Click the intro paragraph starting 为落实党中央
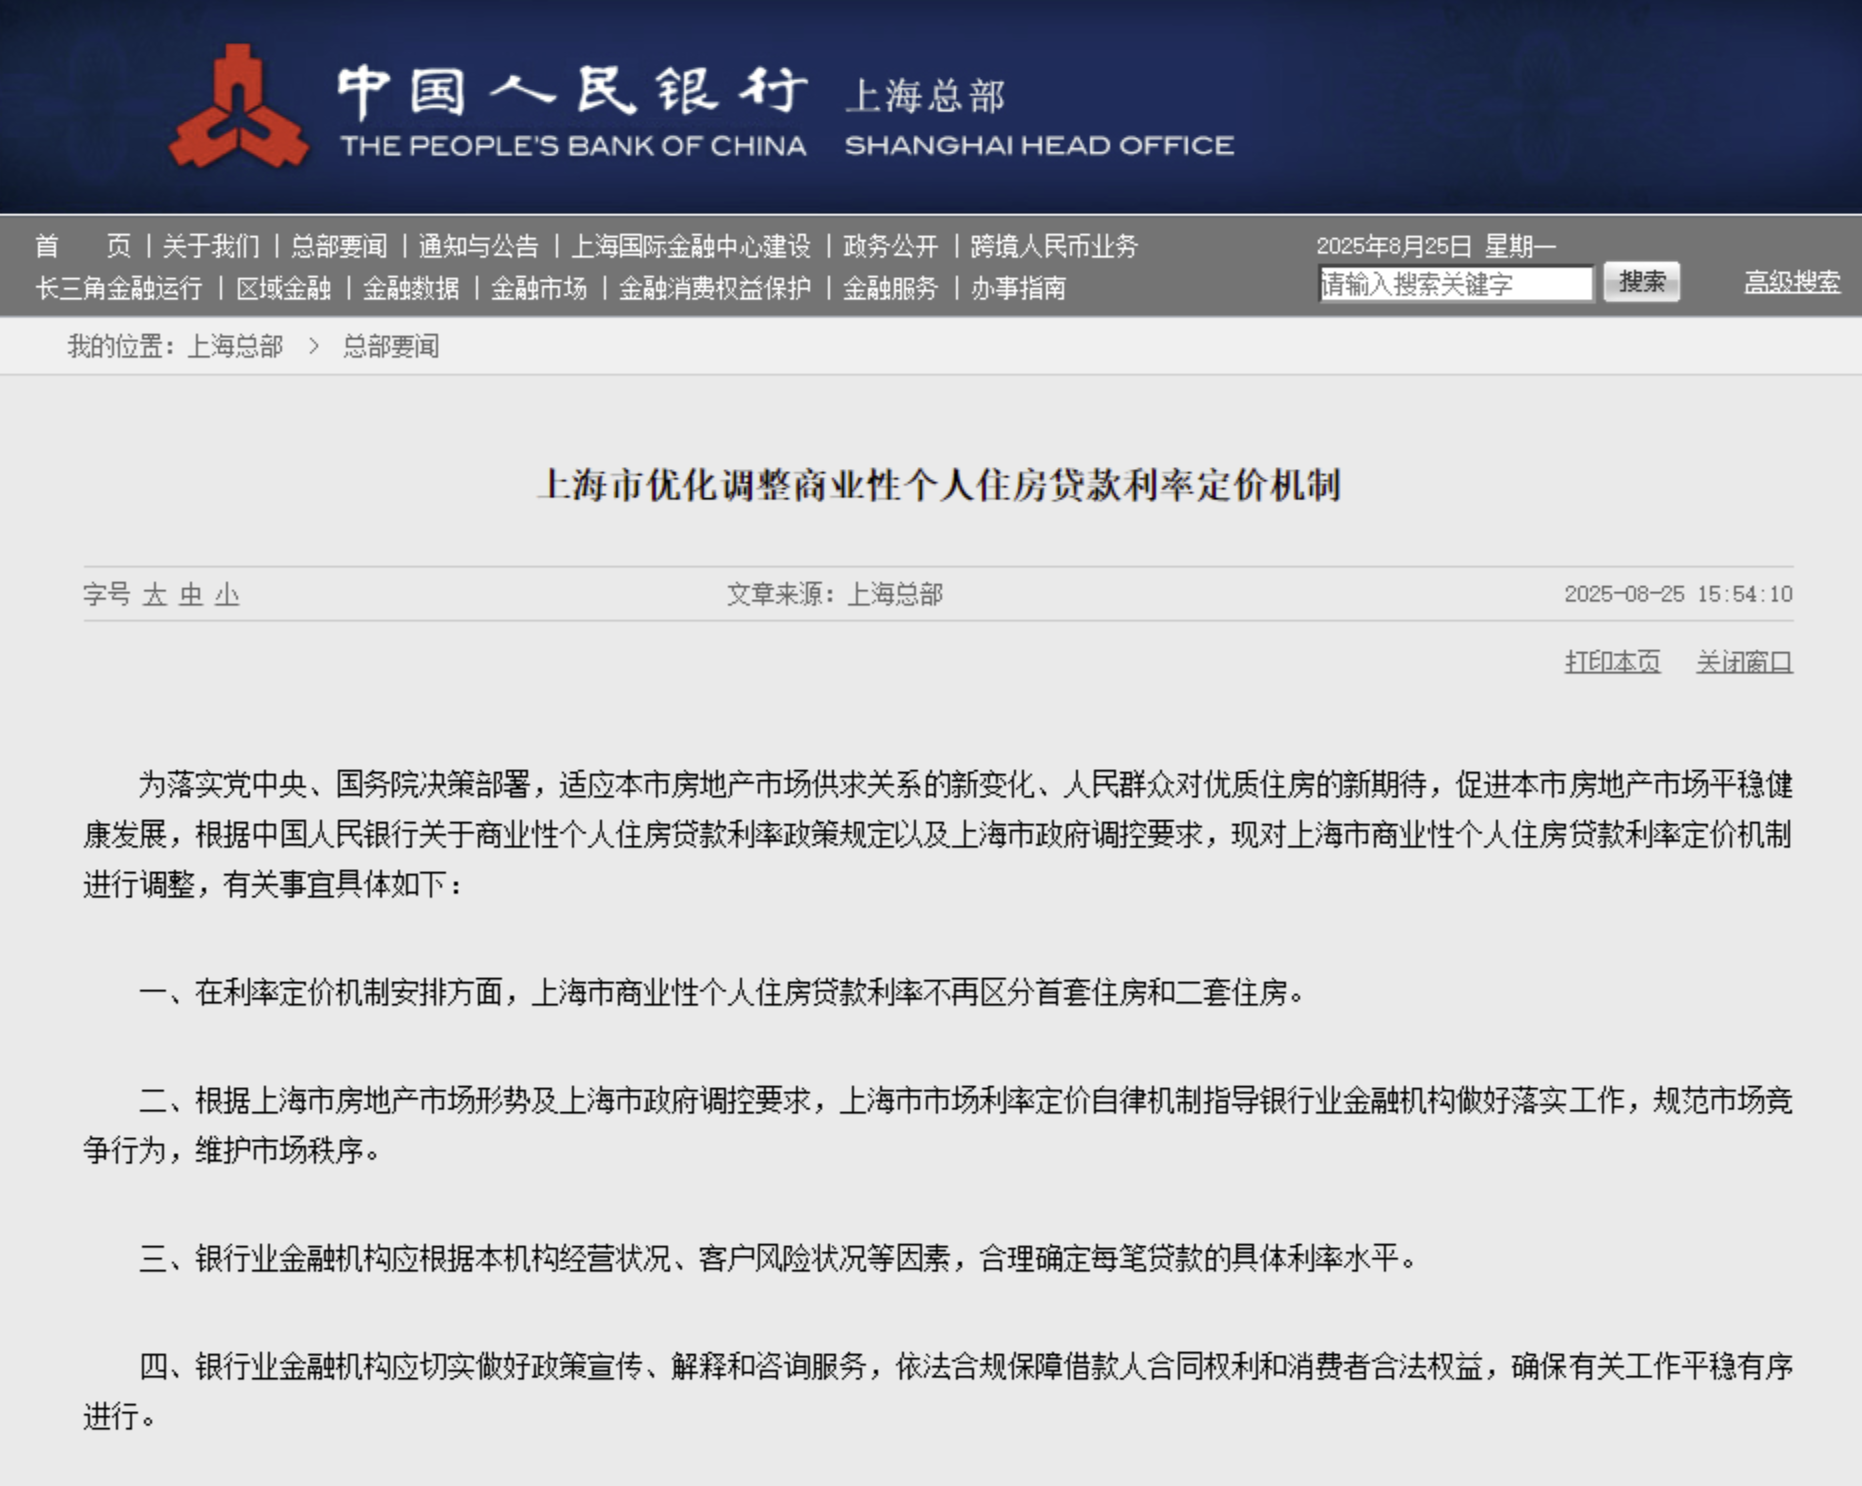Viewport: 1862px width, 1486px height. click(x=938, y=834)
